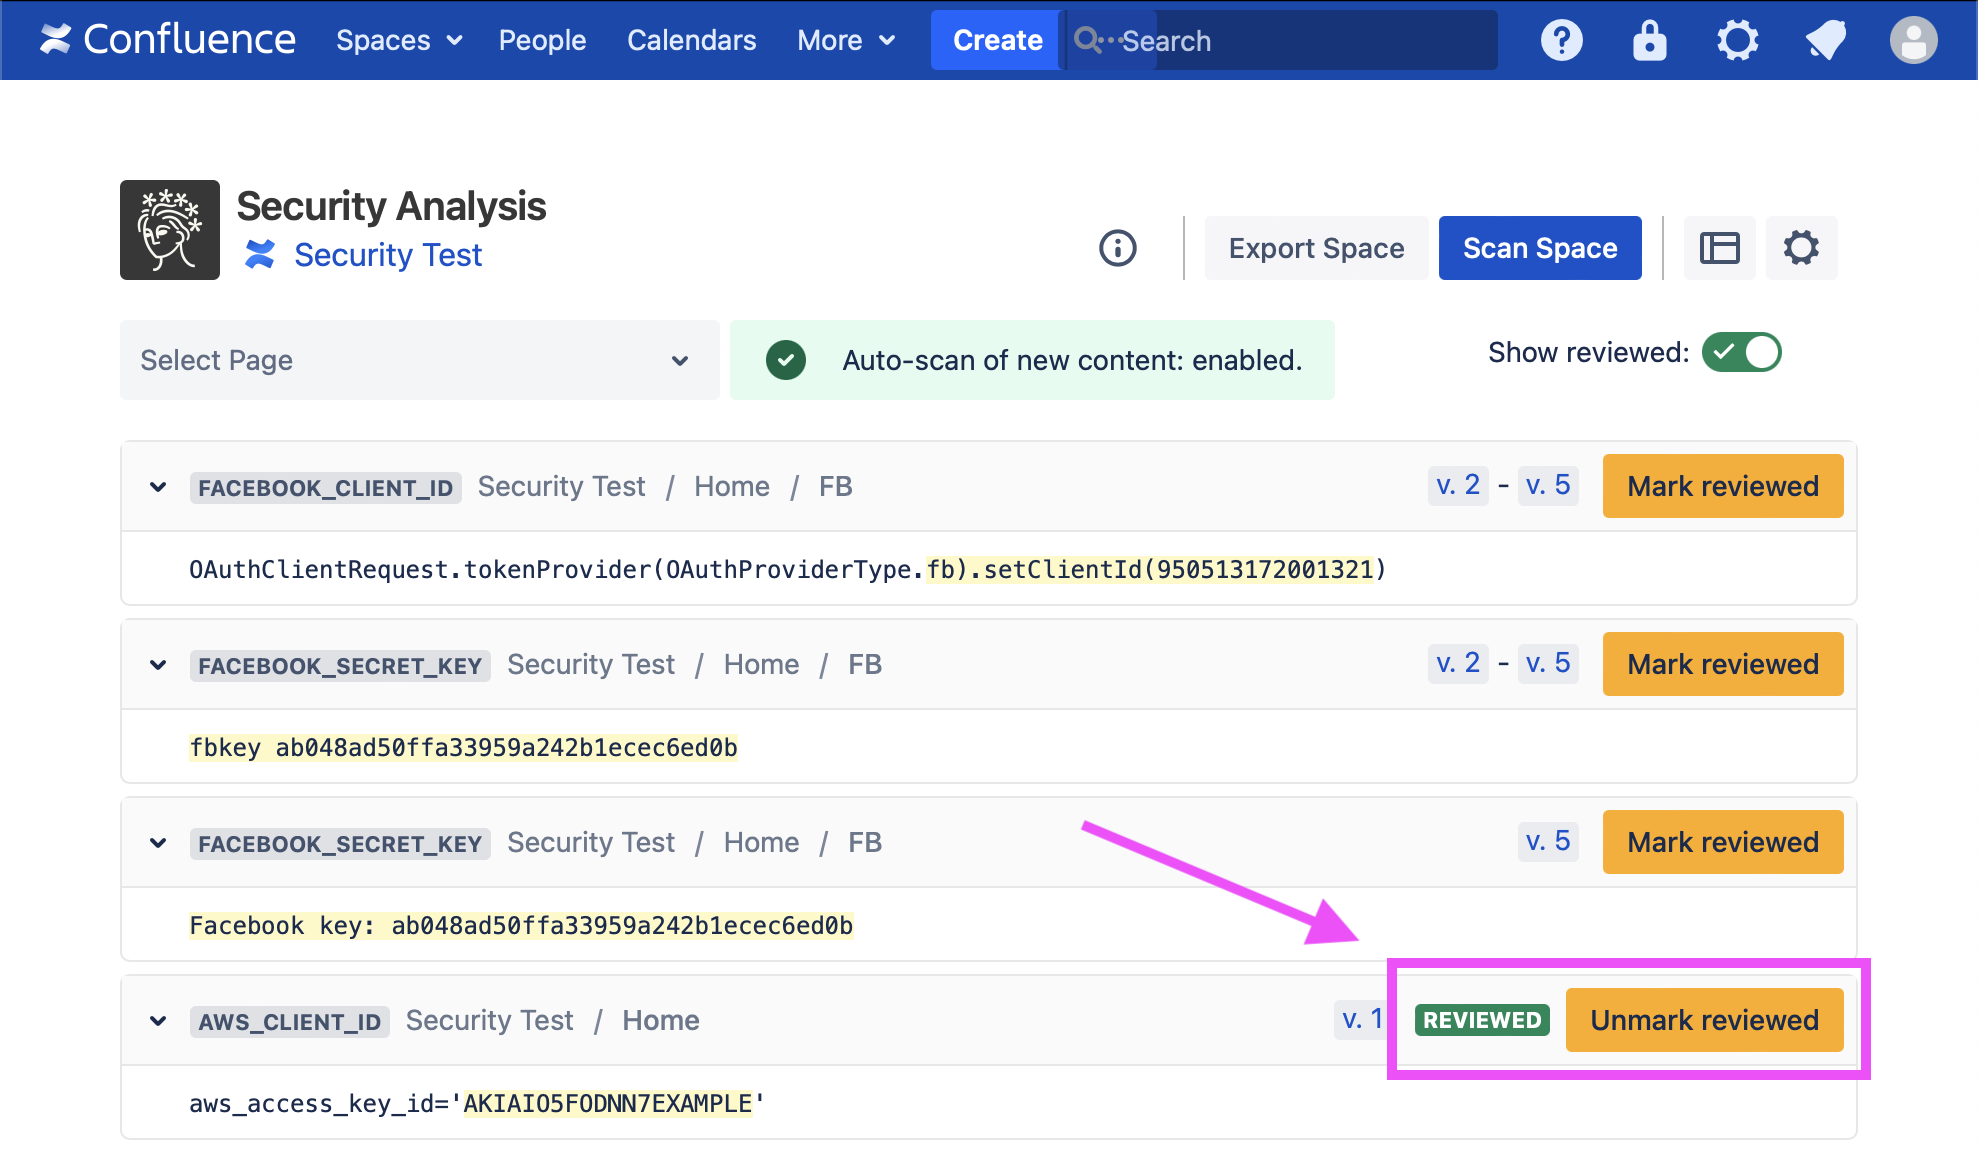1978x1164 pixels.
Task: Open the Security Test space link
Action: coord(388,255)
